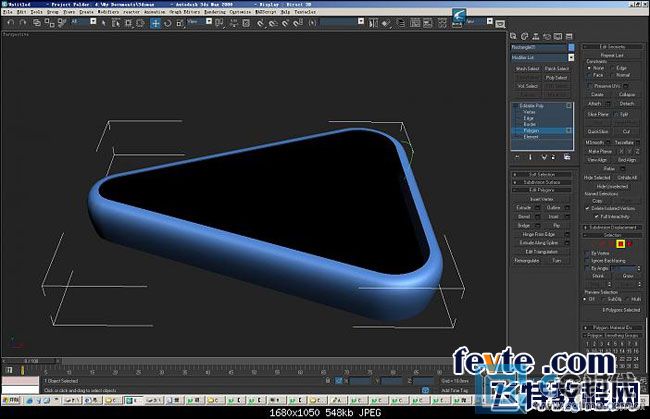The width and height of the screenshot is (650, 419).
Task: Click the Angle Snap toggle icon
Action: [x=273, y=23]
